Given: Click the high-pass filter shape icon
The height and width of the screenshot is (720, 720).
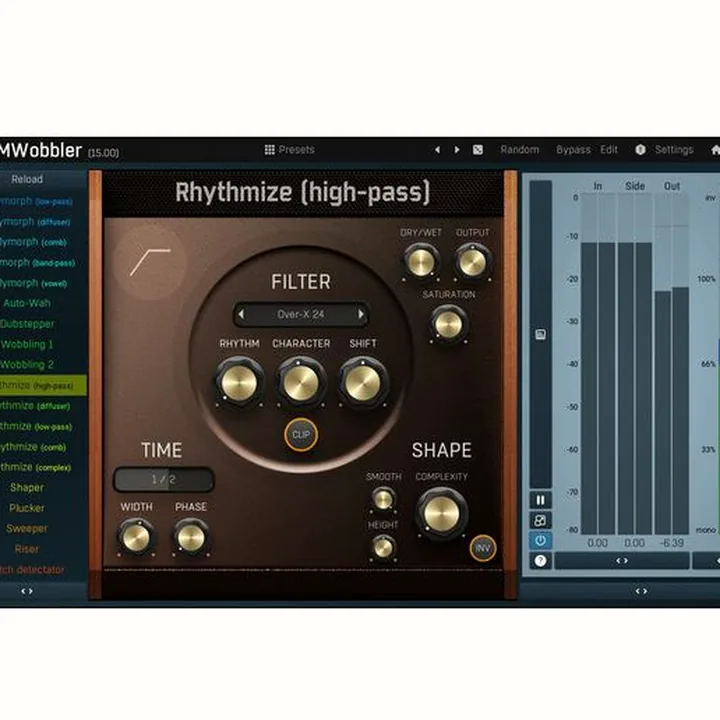Looking at the screenshot, I should (150, 262).
